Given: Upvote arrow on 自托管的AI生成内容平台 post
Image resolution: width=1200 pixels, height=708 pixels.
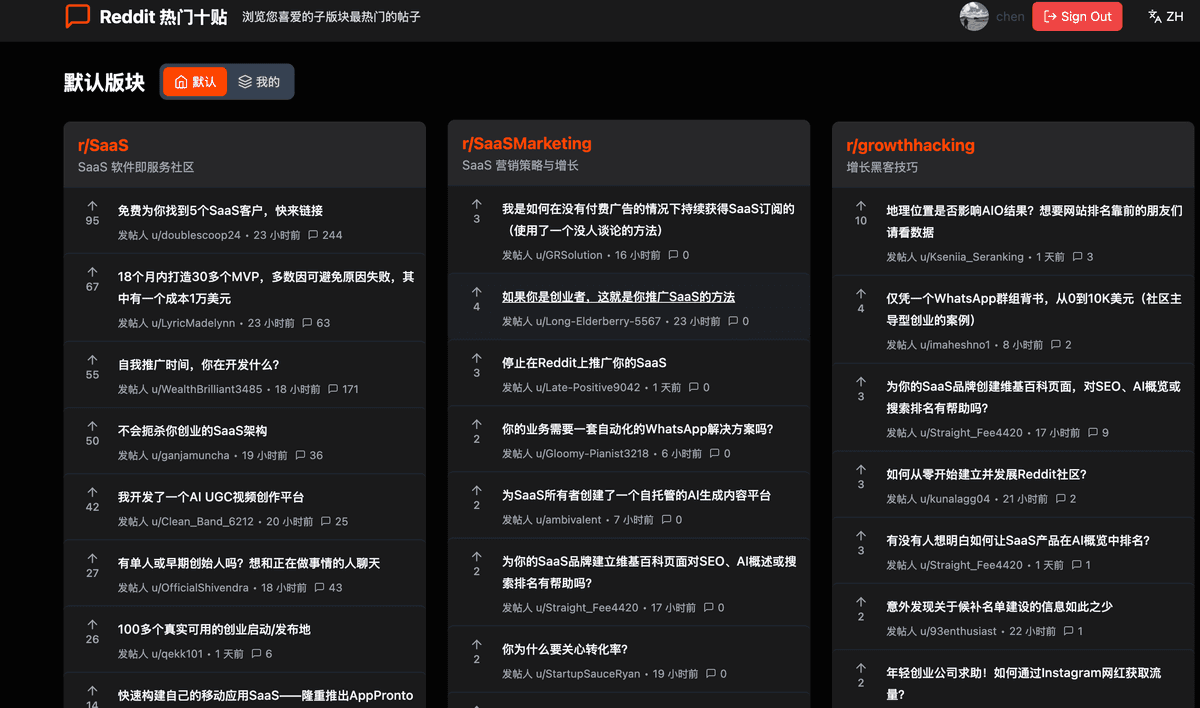Looking at the screenshot, I should pyautogui.click(x=476, y=490).
